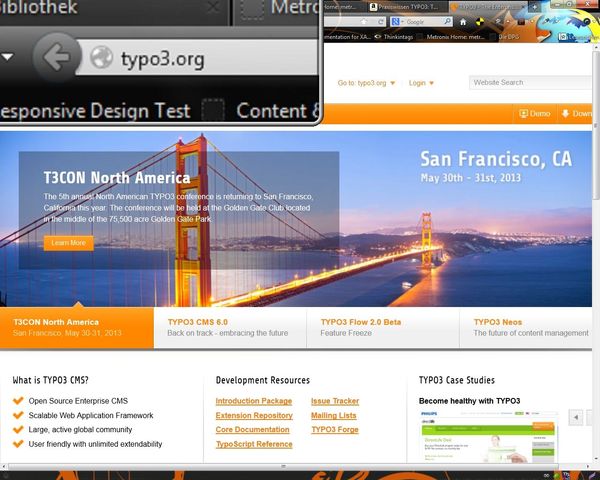The height and width of the screenshot is (480, 600).
Task: Click the Download button in orange bar
Action: tap(576, 114)
